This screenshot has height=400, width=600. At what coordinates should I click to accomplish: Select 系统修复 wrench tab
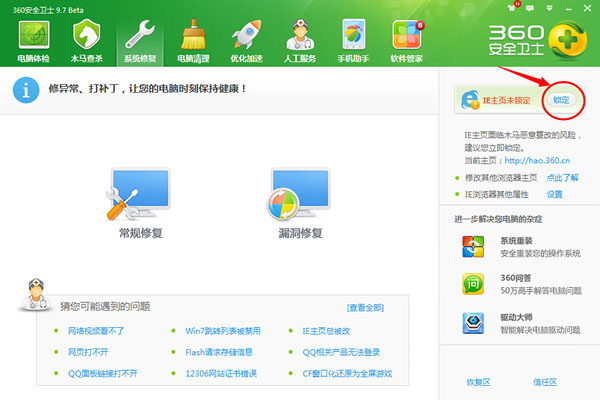click(140, 41)
